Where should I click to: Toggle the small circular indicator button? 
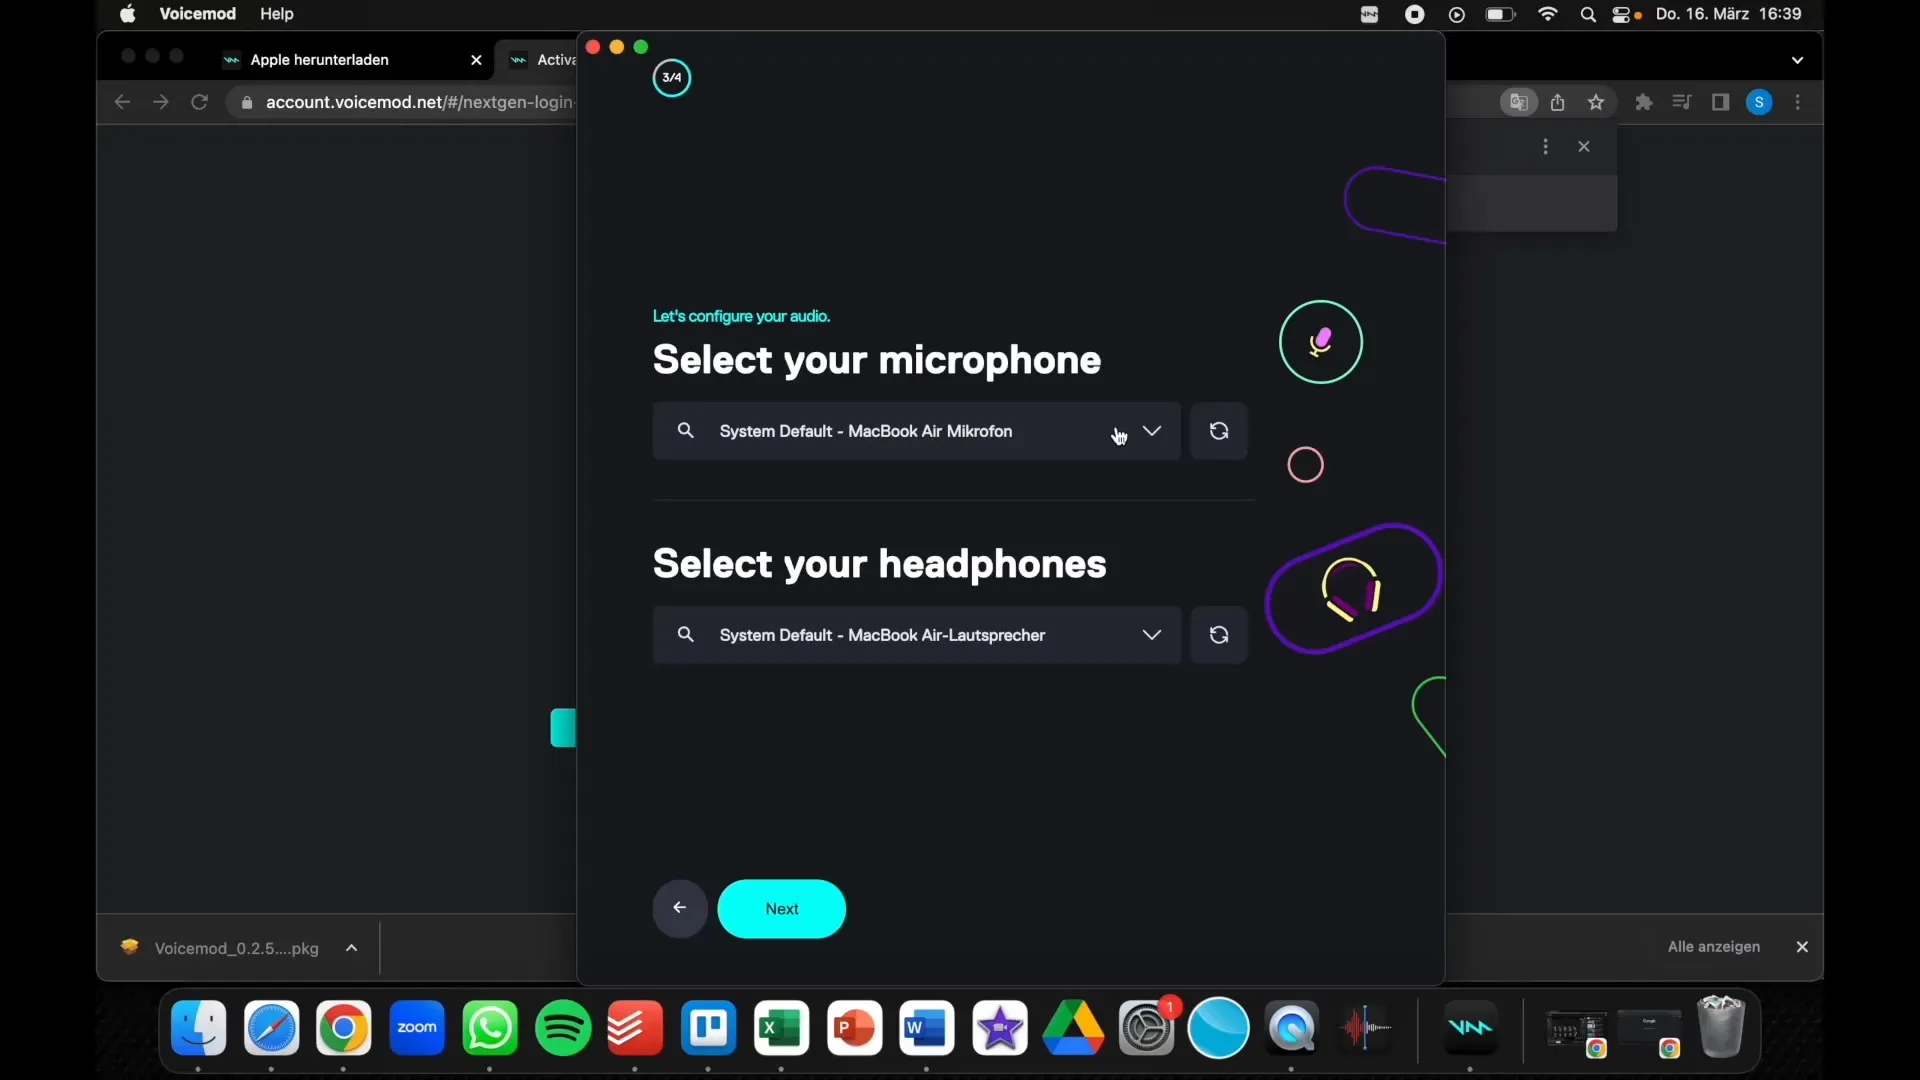(1303, 464)
